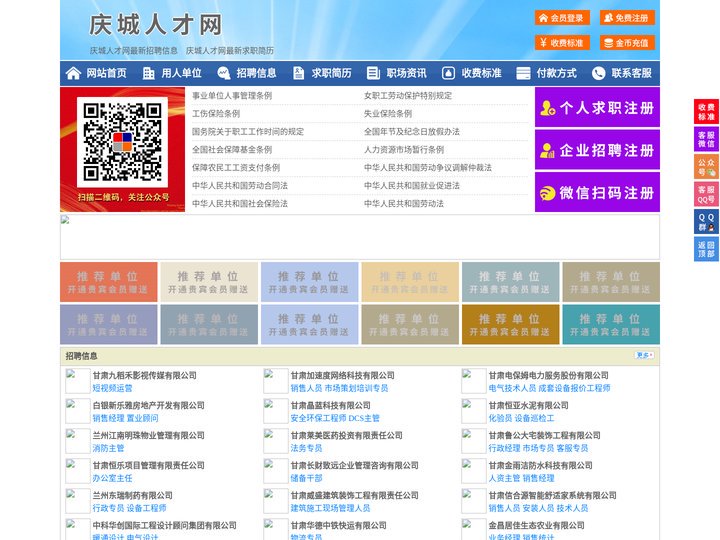Open company 甘肃九相禾影视传媒有限公司
Screen dimensions: 720x540
pyautogui.click(x=145, y=375)
